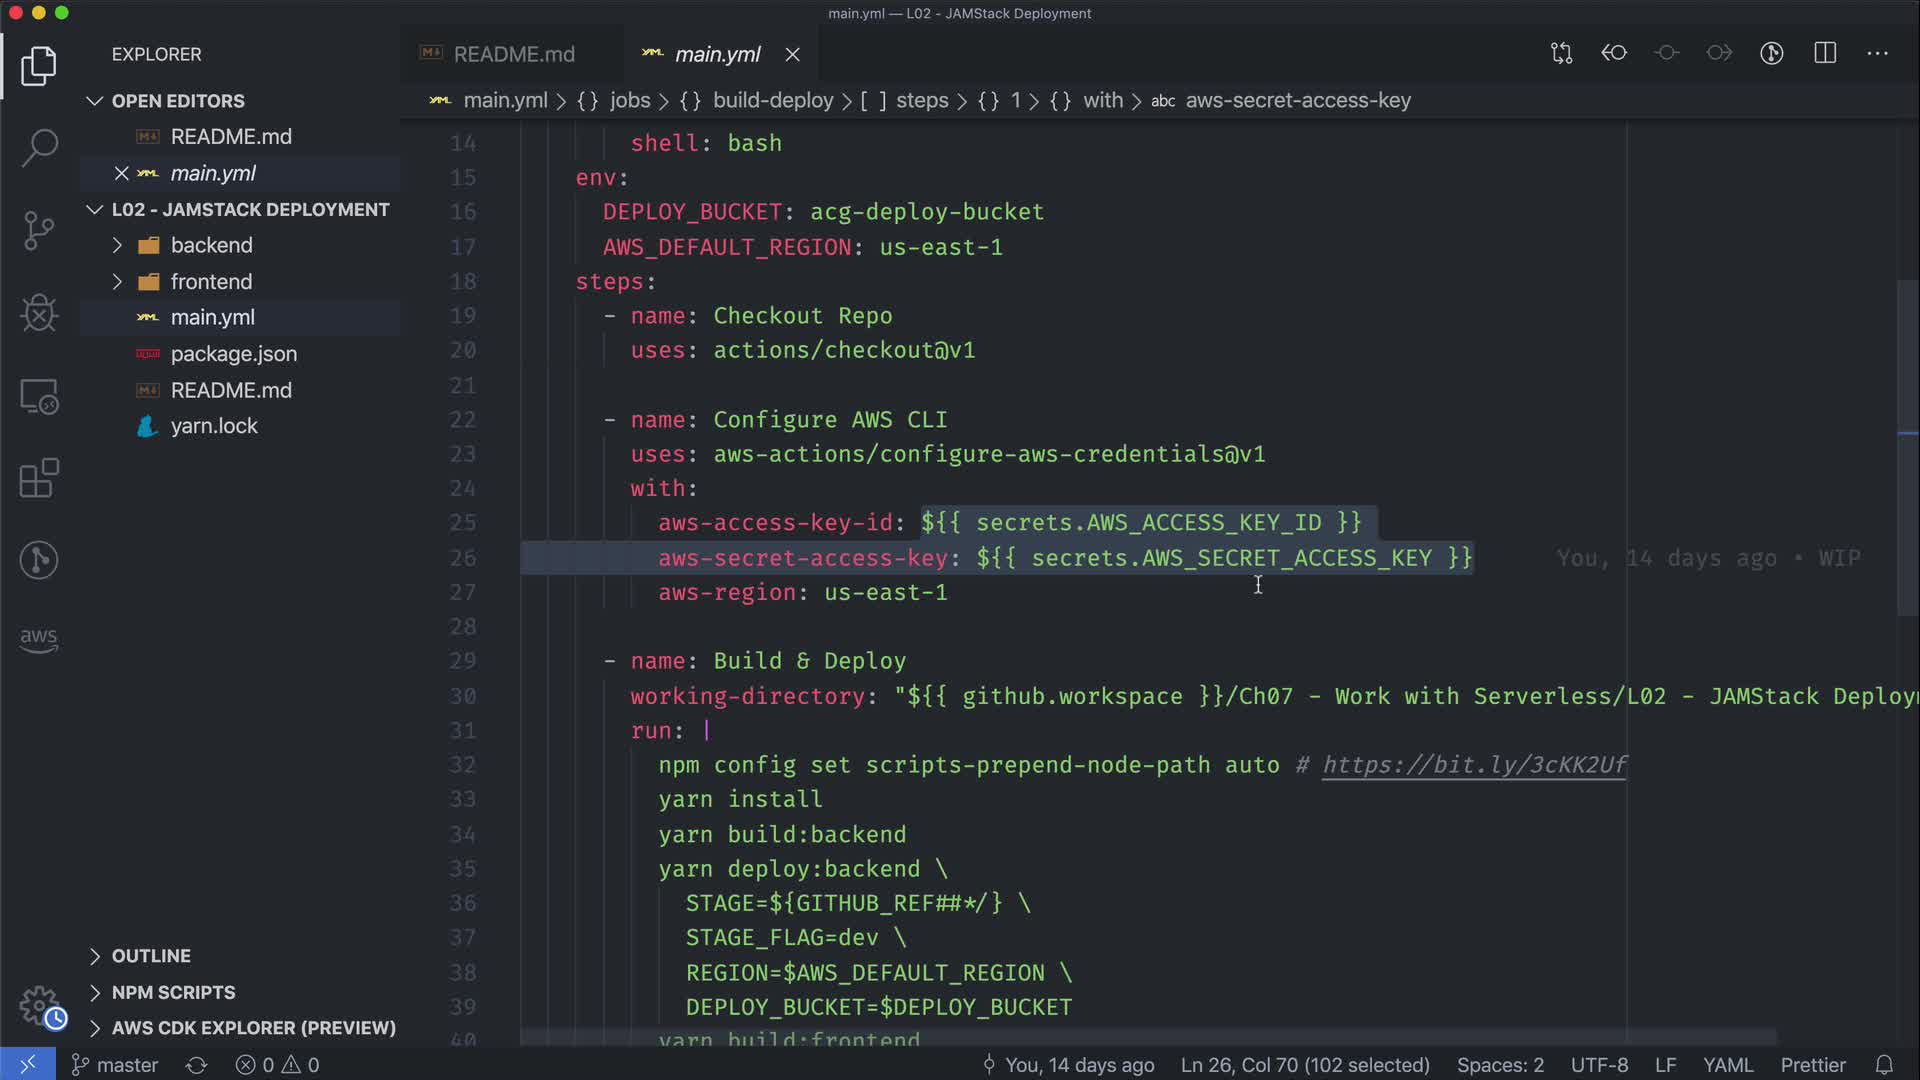Image resolution: width=1920 pixels, height=1080 pixels.
Task: Click the Open Changes compare icon
Action: pyautogui.click(x=1561, y=53)
